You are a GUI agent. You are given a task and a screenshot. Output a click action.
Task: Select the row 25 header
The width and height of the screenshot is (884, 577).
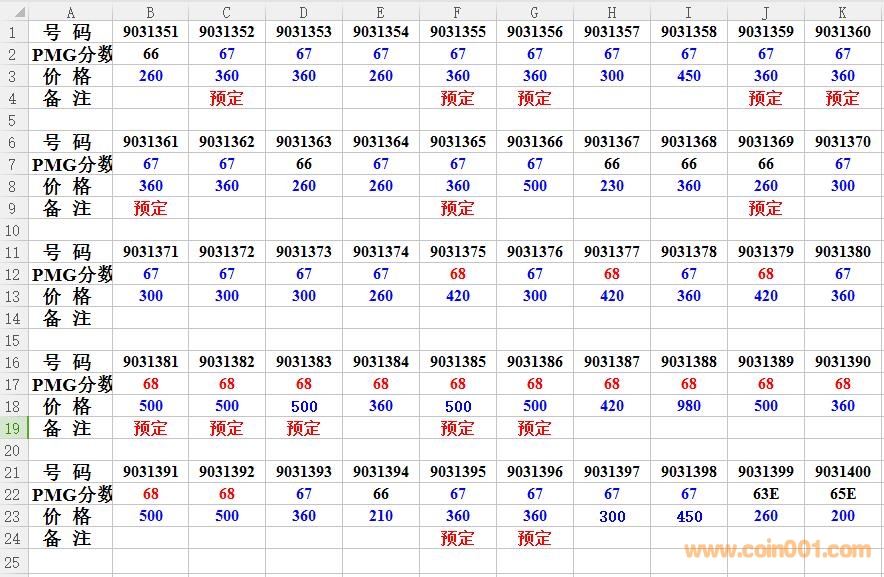tap(13, 564)
